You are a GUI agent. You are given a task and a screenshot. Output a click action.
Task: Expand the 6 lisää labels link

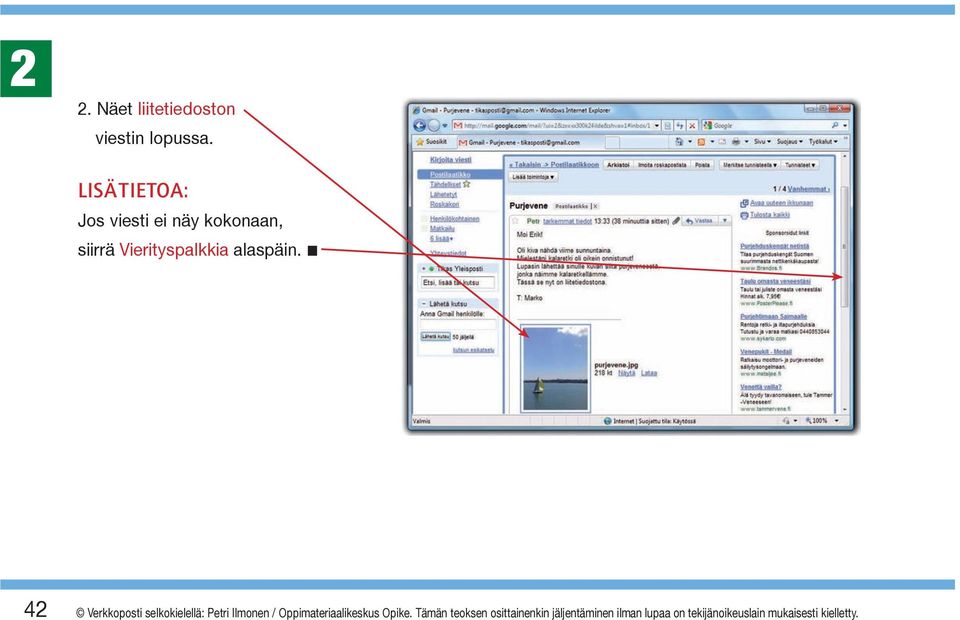[441, 238]
